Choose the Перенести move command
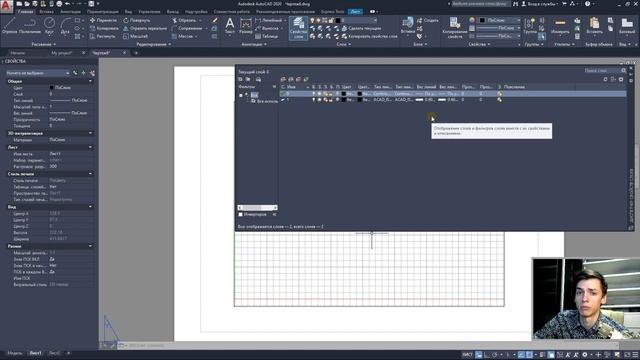The height and width of the screenshot is (360, 640). [103, 20]
